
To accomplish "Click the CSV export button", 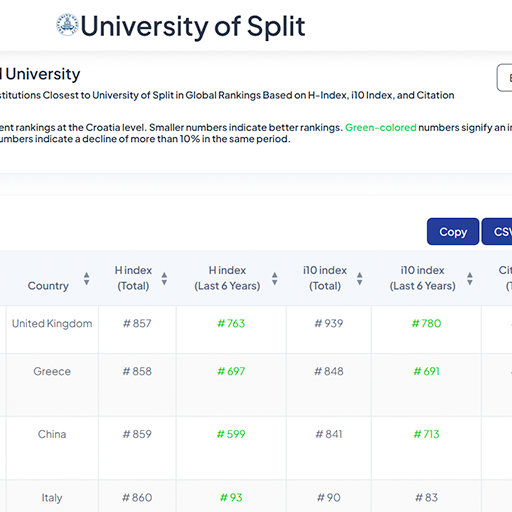I will [497, 232].
